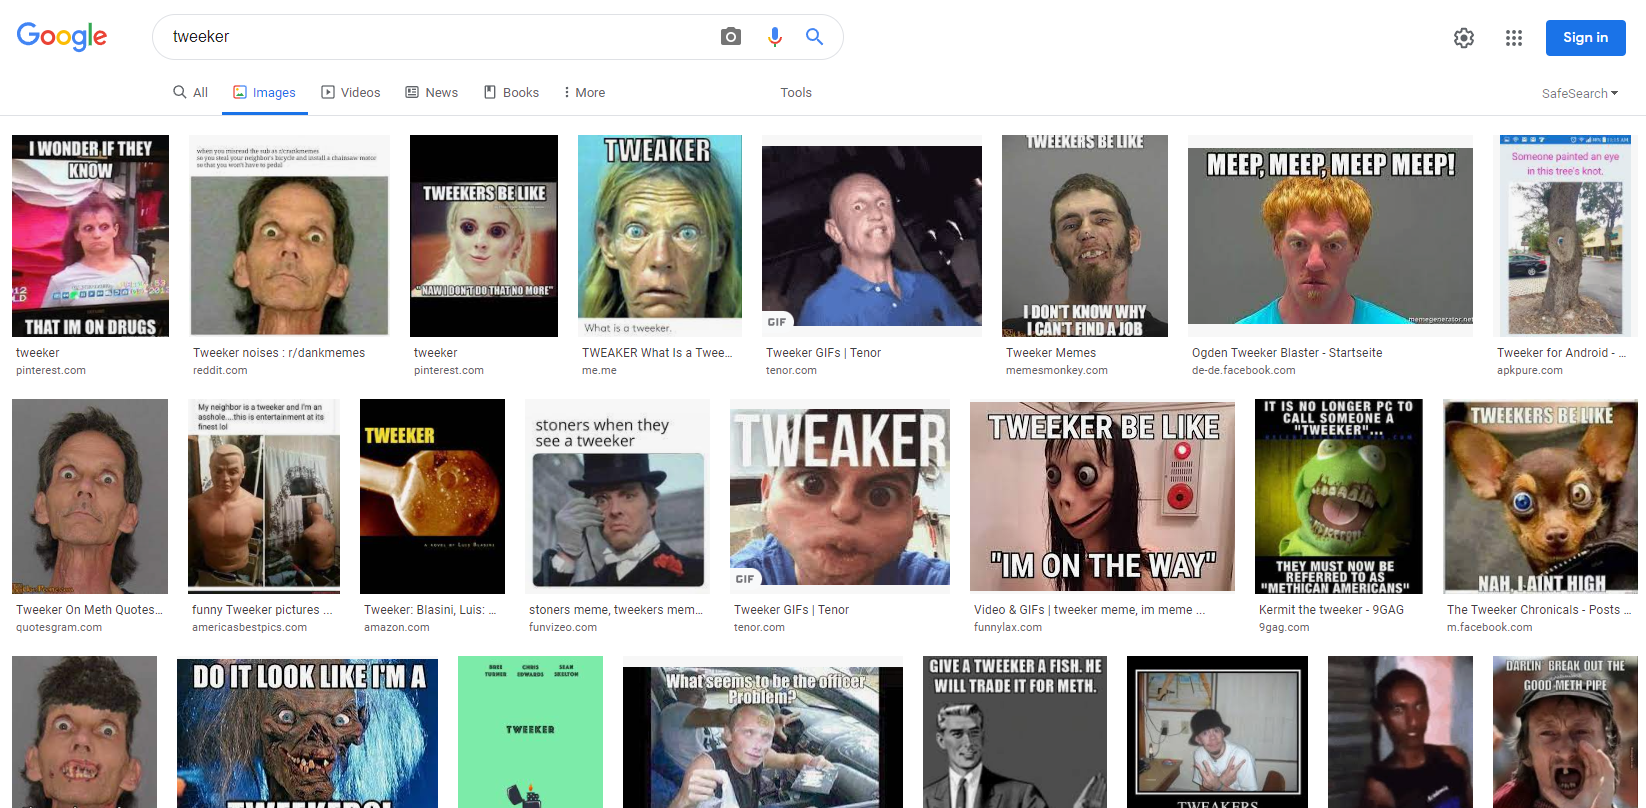Screen dimensions: 1646x808
Task: Click the apkpure.com source link
Action: click(x=1529, y=370)
